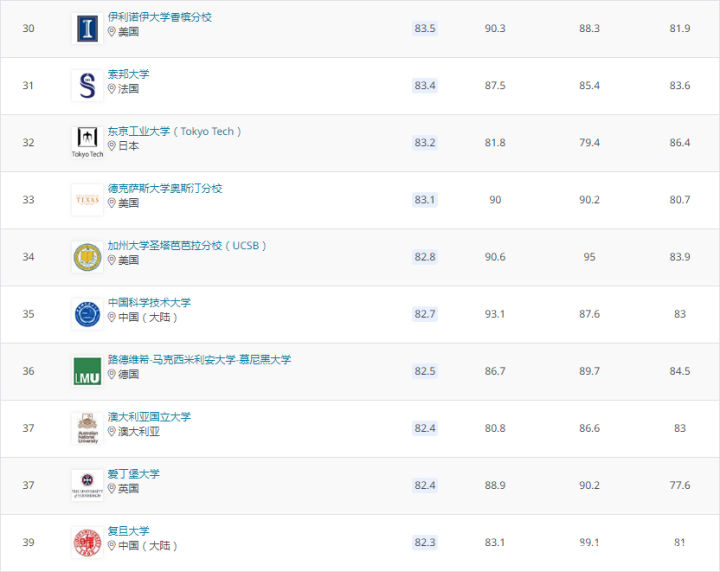720x572 pixels.
Task: Click value 95 in UCSB row
Action: [589, 257]
